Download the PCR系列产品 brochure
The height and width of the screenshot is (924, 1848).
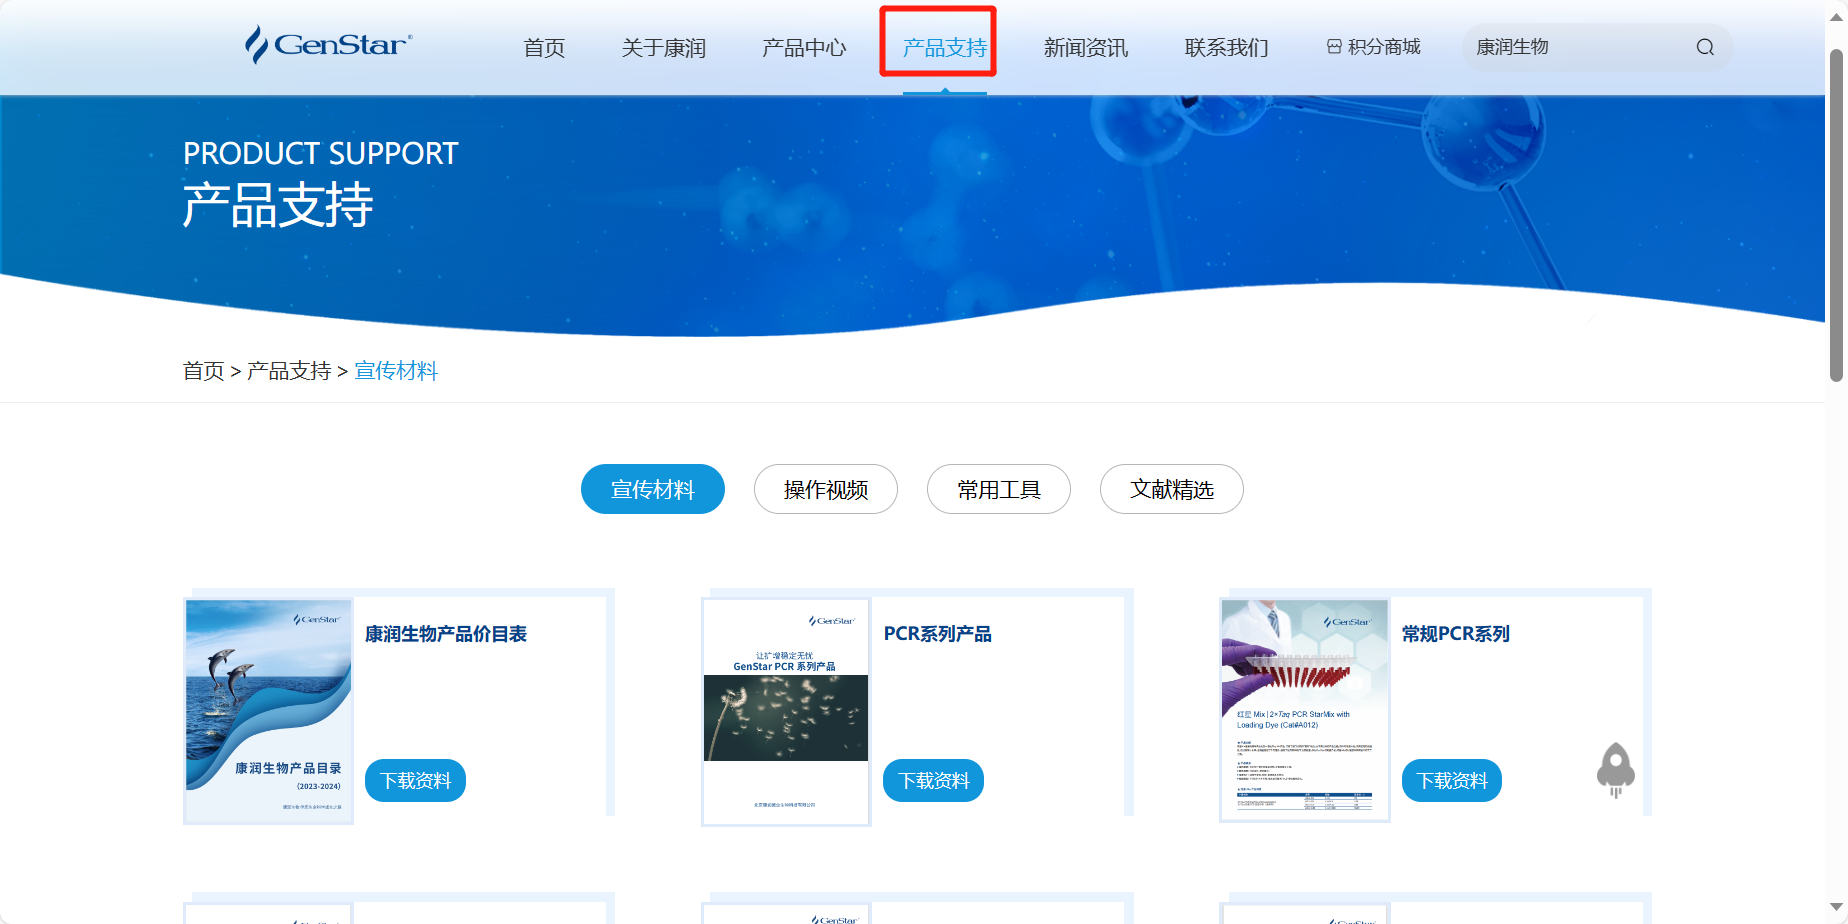[933, 780]
